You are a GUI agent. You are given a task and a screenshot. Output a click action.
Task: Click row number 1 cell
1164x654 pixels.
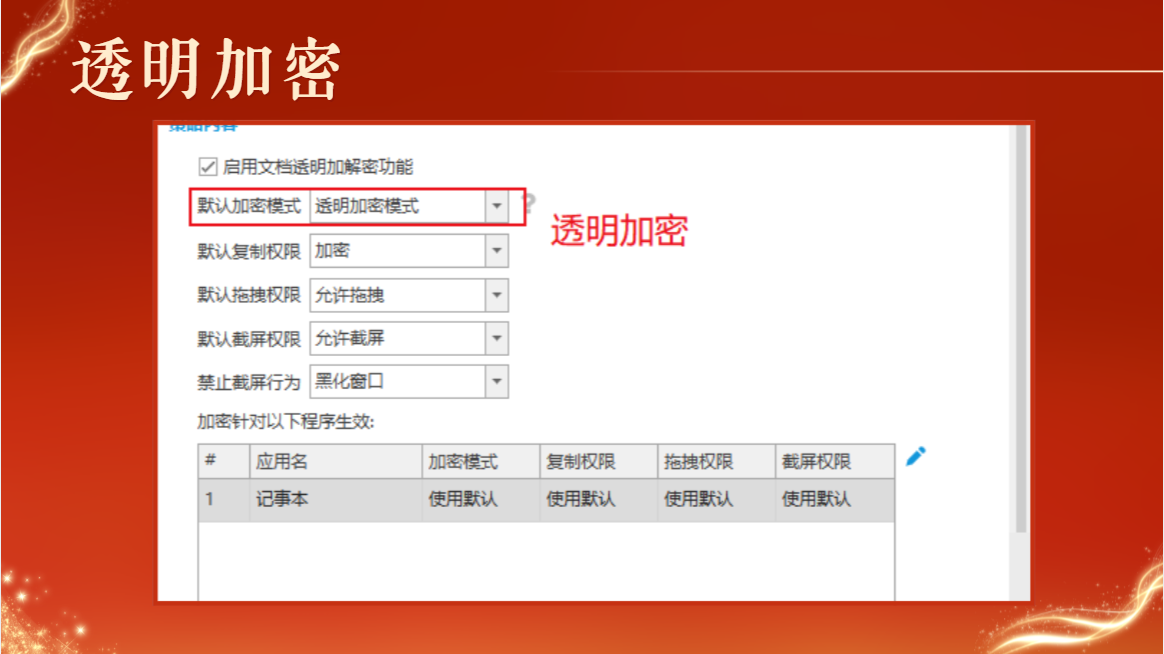(x=223, y=500)
